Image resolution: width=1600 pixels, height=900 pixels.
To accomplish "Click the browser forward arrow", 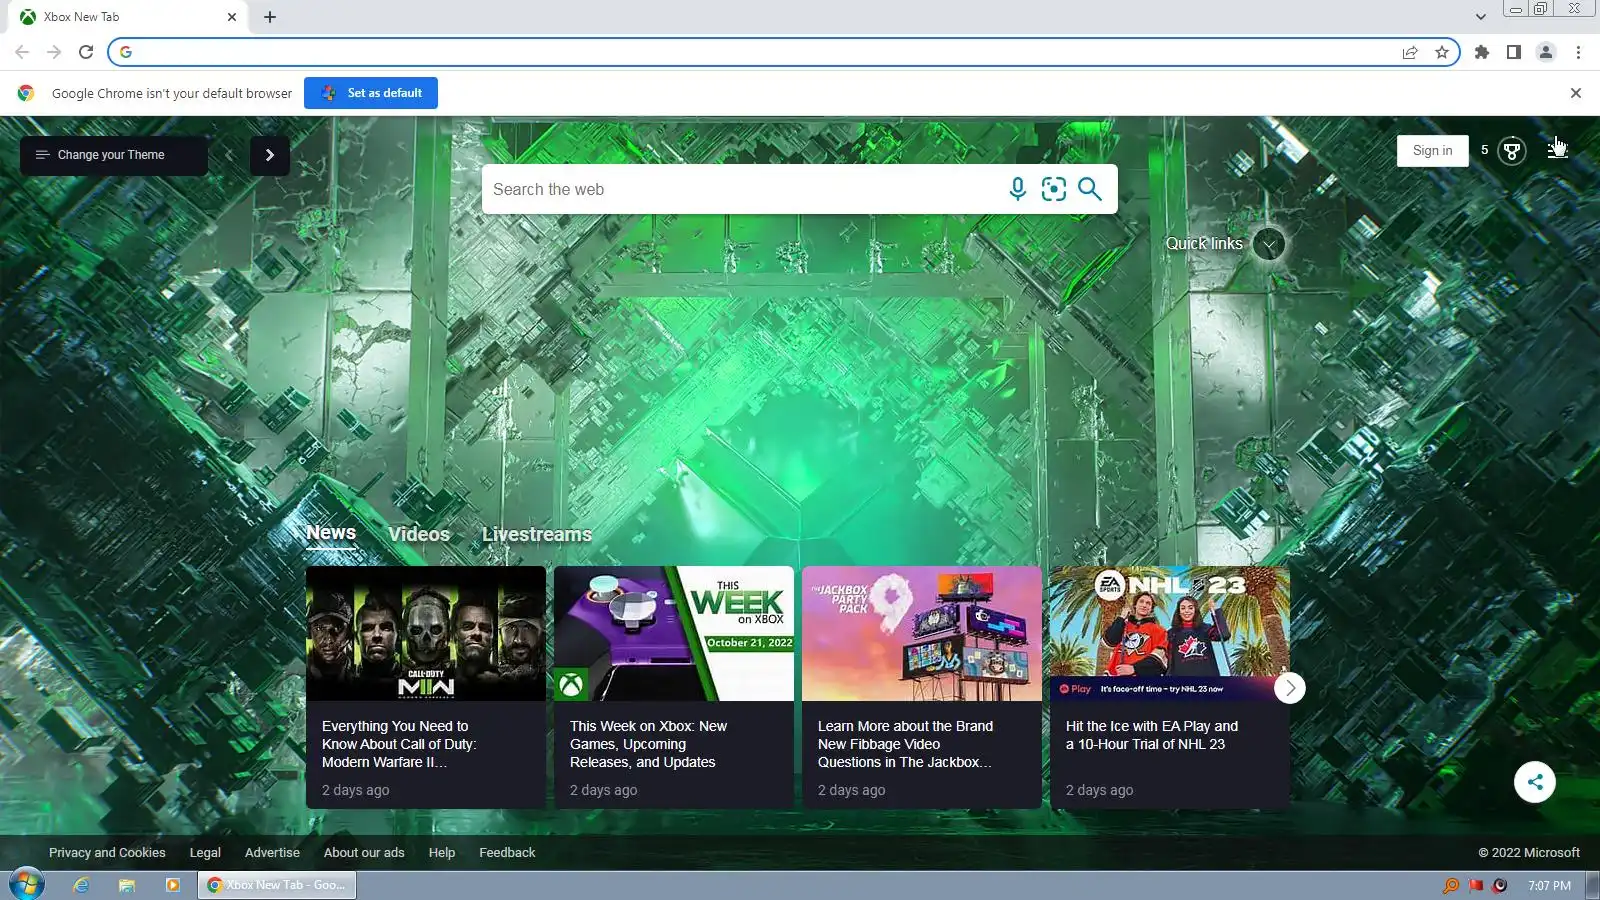I will pyautogui.click(x=54, y=52).
